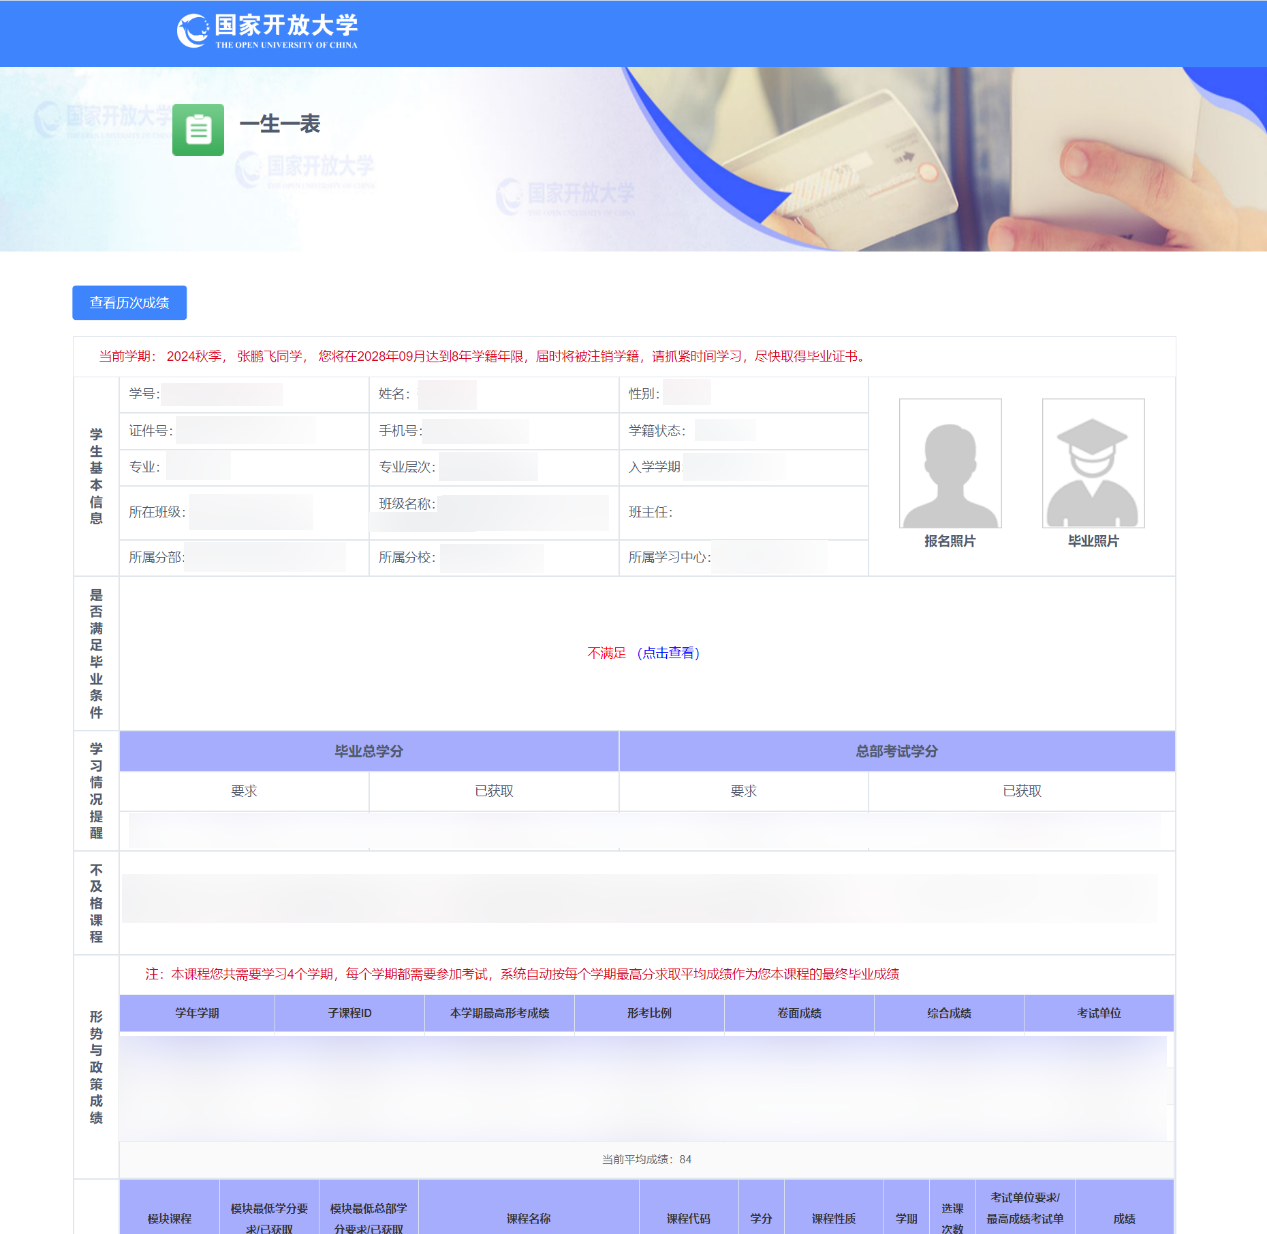This screenshot has height=1234, width=1267.
Task: Select the 形考比例 column header
Action: coord(649,1013)
